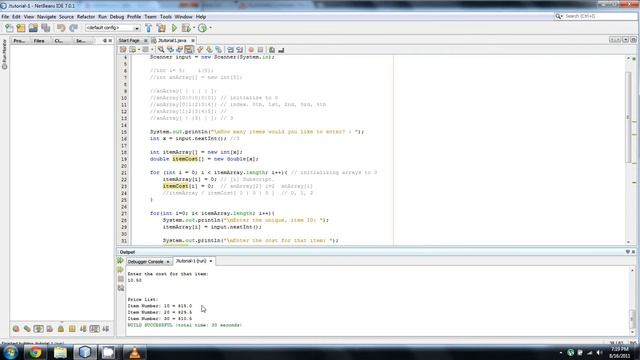Click the editor Find Selection magnifier icon

click(x=161, y=50)
